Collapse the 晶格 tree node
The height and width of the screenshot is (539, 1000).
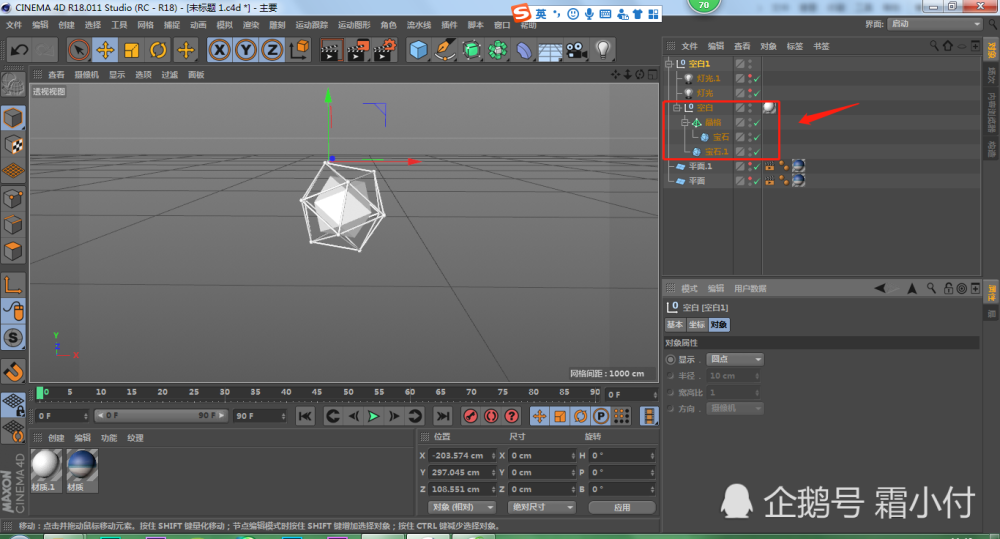pyautogui.click(x=684, y=122)
